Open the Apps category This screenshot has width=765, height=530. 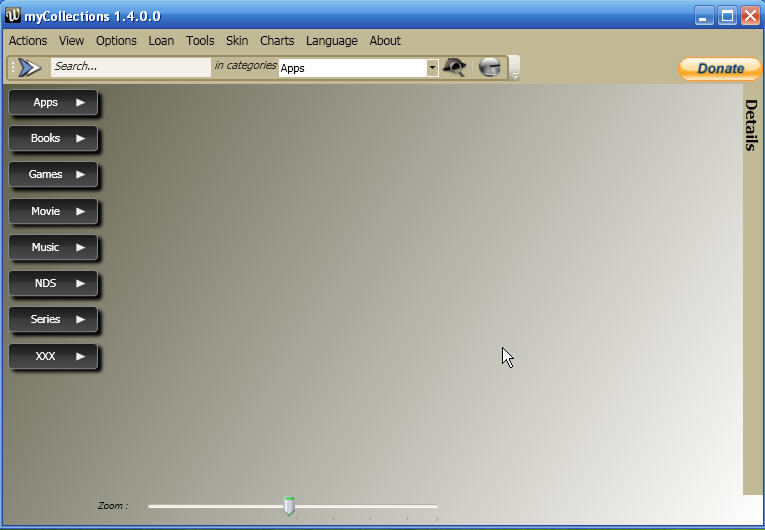pyautogui.click(x=53, y=102)
